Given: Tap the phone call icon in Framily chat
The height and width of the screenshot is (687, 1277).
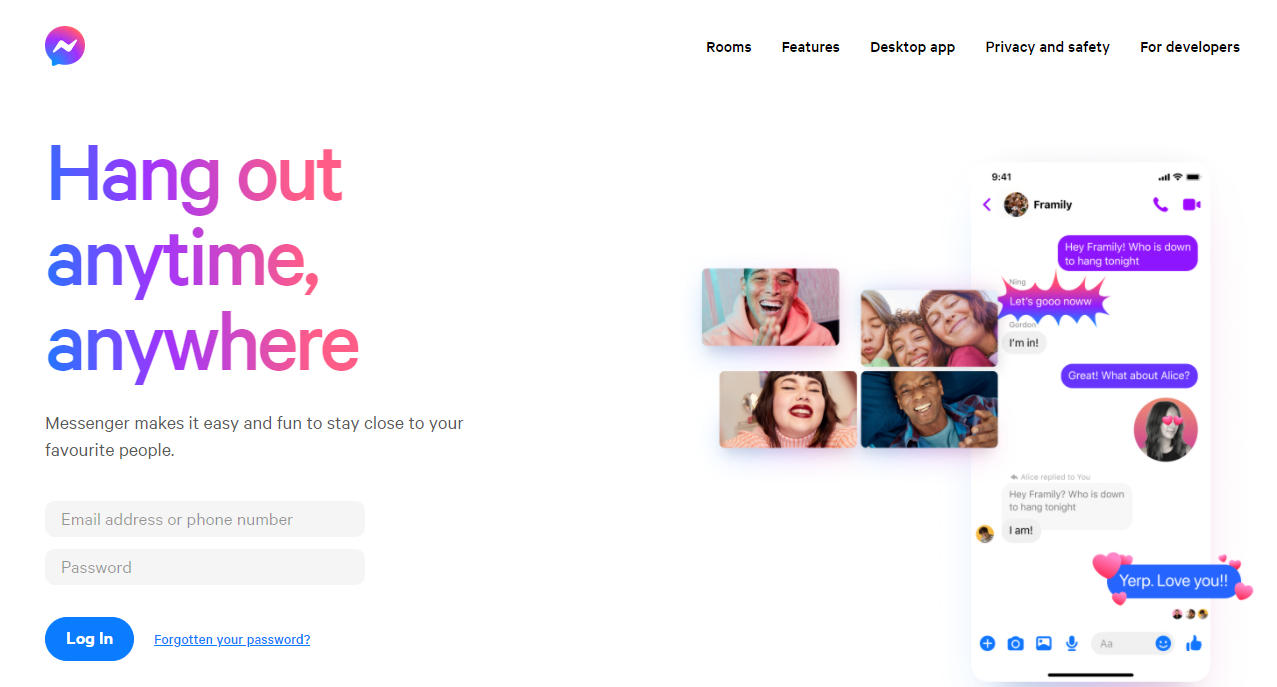Looking at the screenshot, I should tap(1160, 204).
